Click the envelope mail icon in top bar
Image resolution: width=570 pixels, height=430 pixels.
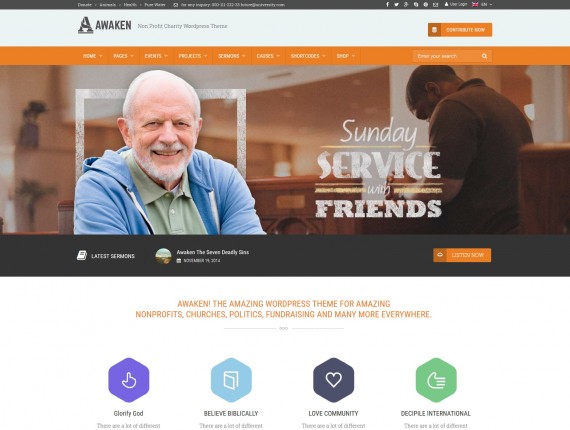pyautogui.click(x=435, y=5)
